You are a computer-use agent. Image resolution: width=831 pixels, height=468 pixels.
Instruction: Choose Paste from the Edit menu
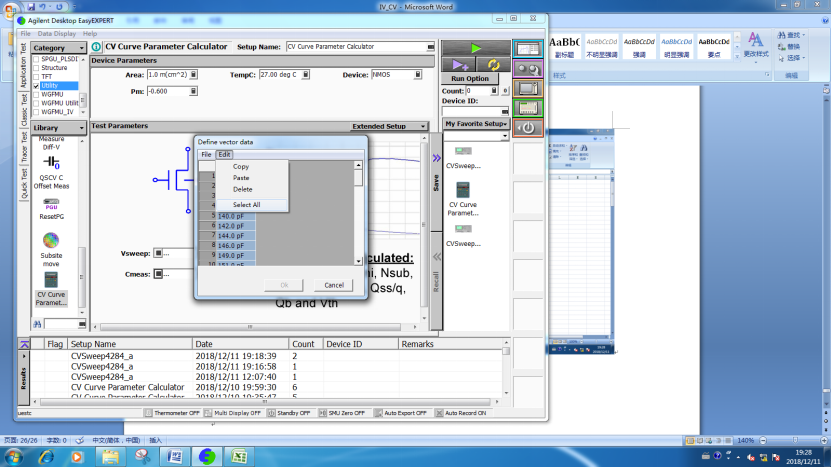[x=241, y=178]
